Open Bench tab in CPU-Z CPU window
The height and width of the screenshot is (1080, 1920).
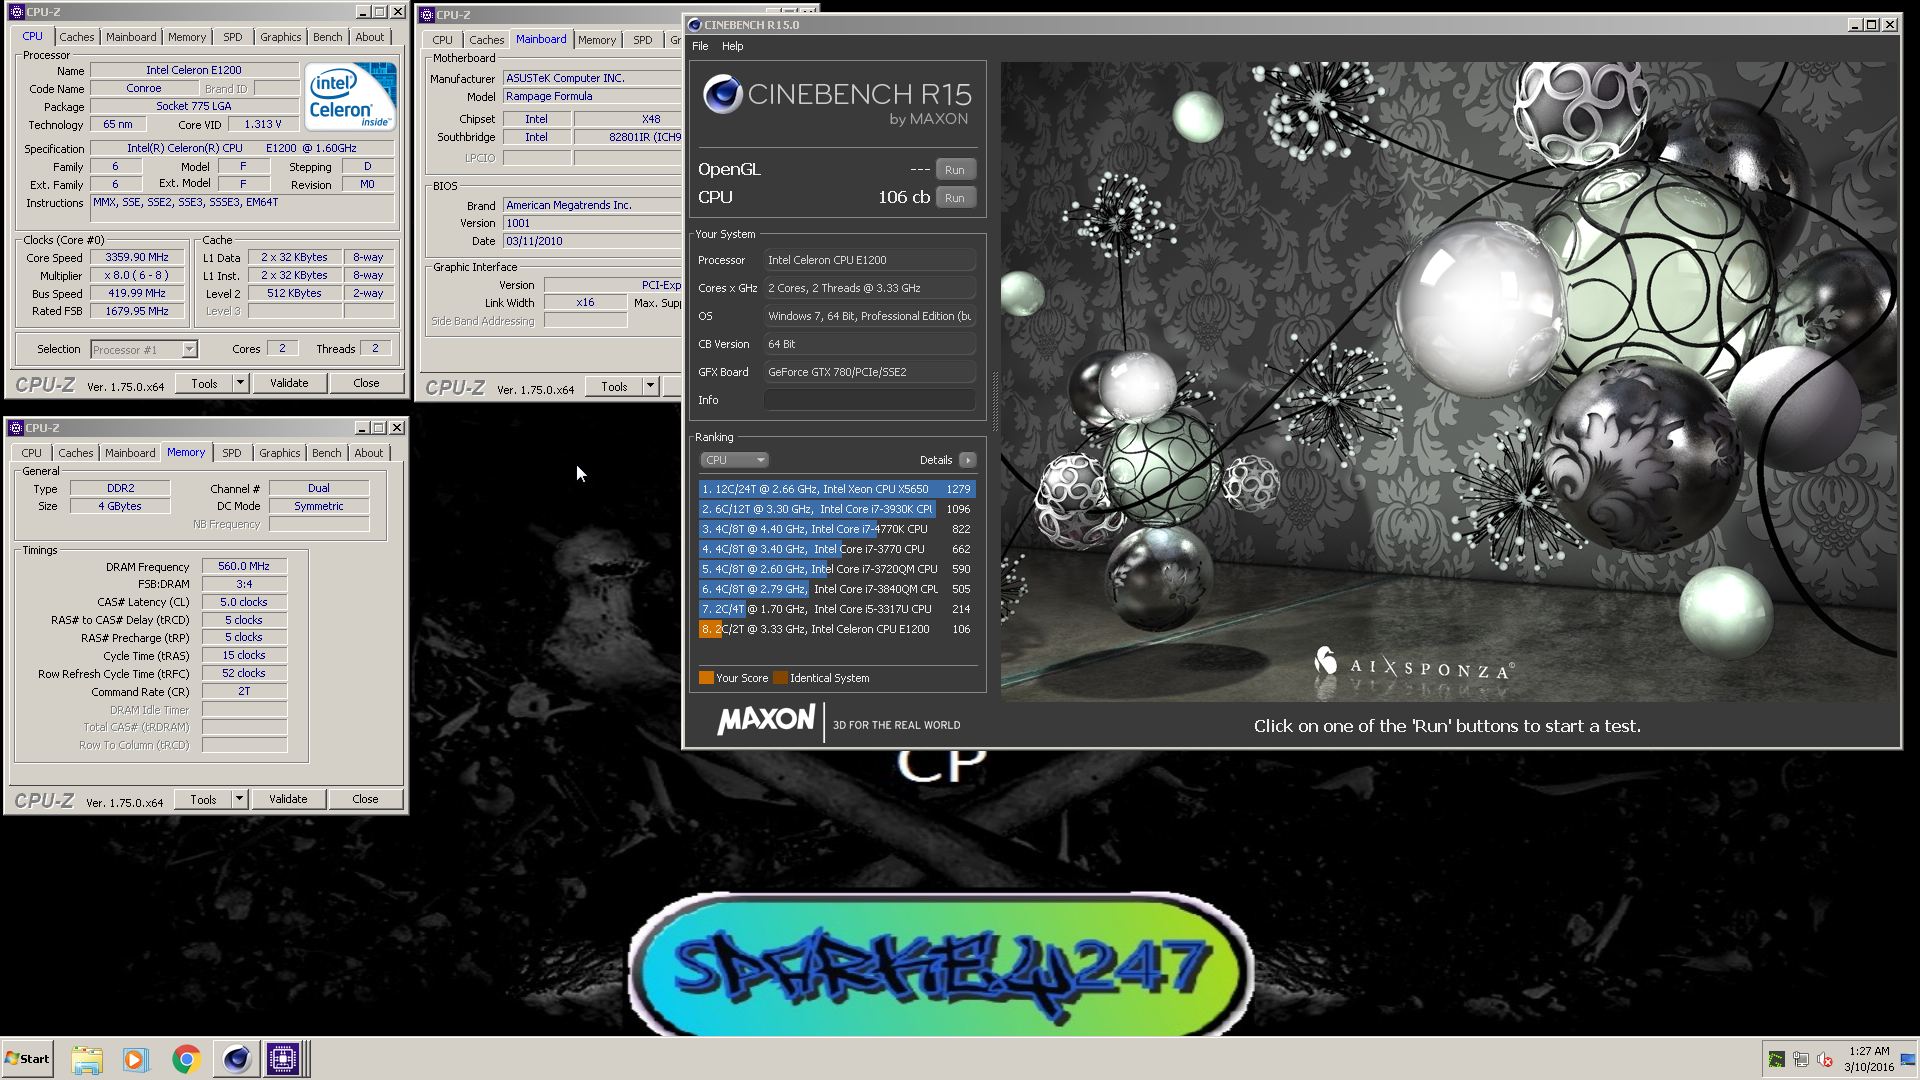327,37
